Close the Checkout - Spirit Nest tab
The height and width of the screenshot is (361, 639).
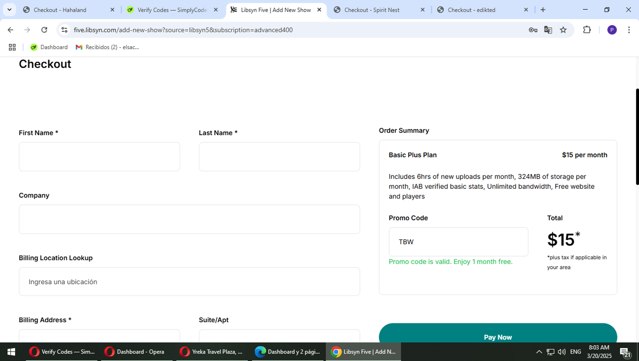click(x=423, y=10)
